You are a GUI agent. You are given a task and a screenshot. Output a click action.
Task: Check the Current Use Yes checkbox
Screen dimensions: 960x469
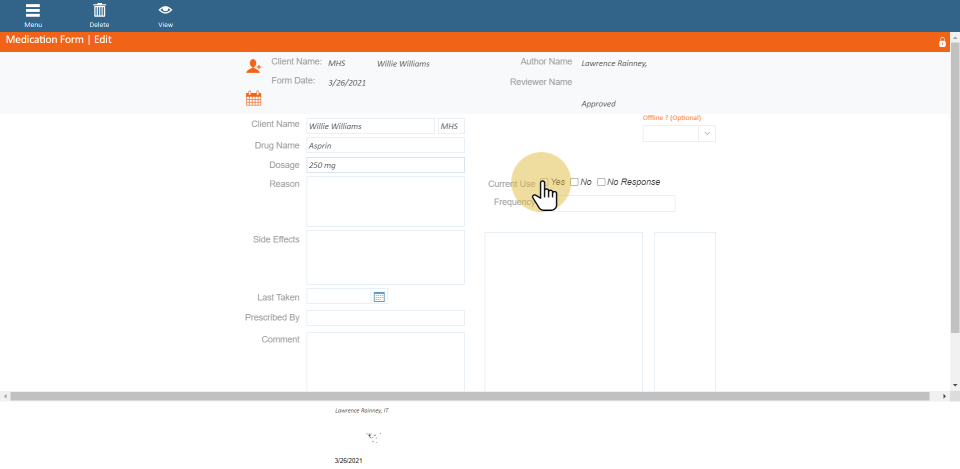pos(544,182)
